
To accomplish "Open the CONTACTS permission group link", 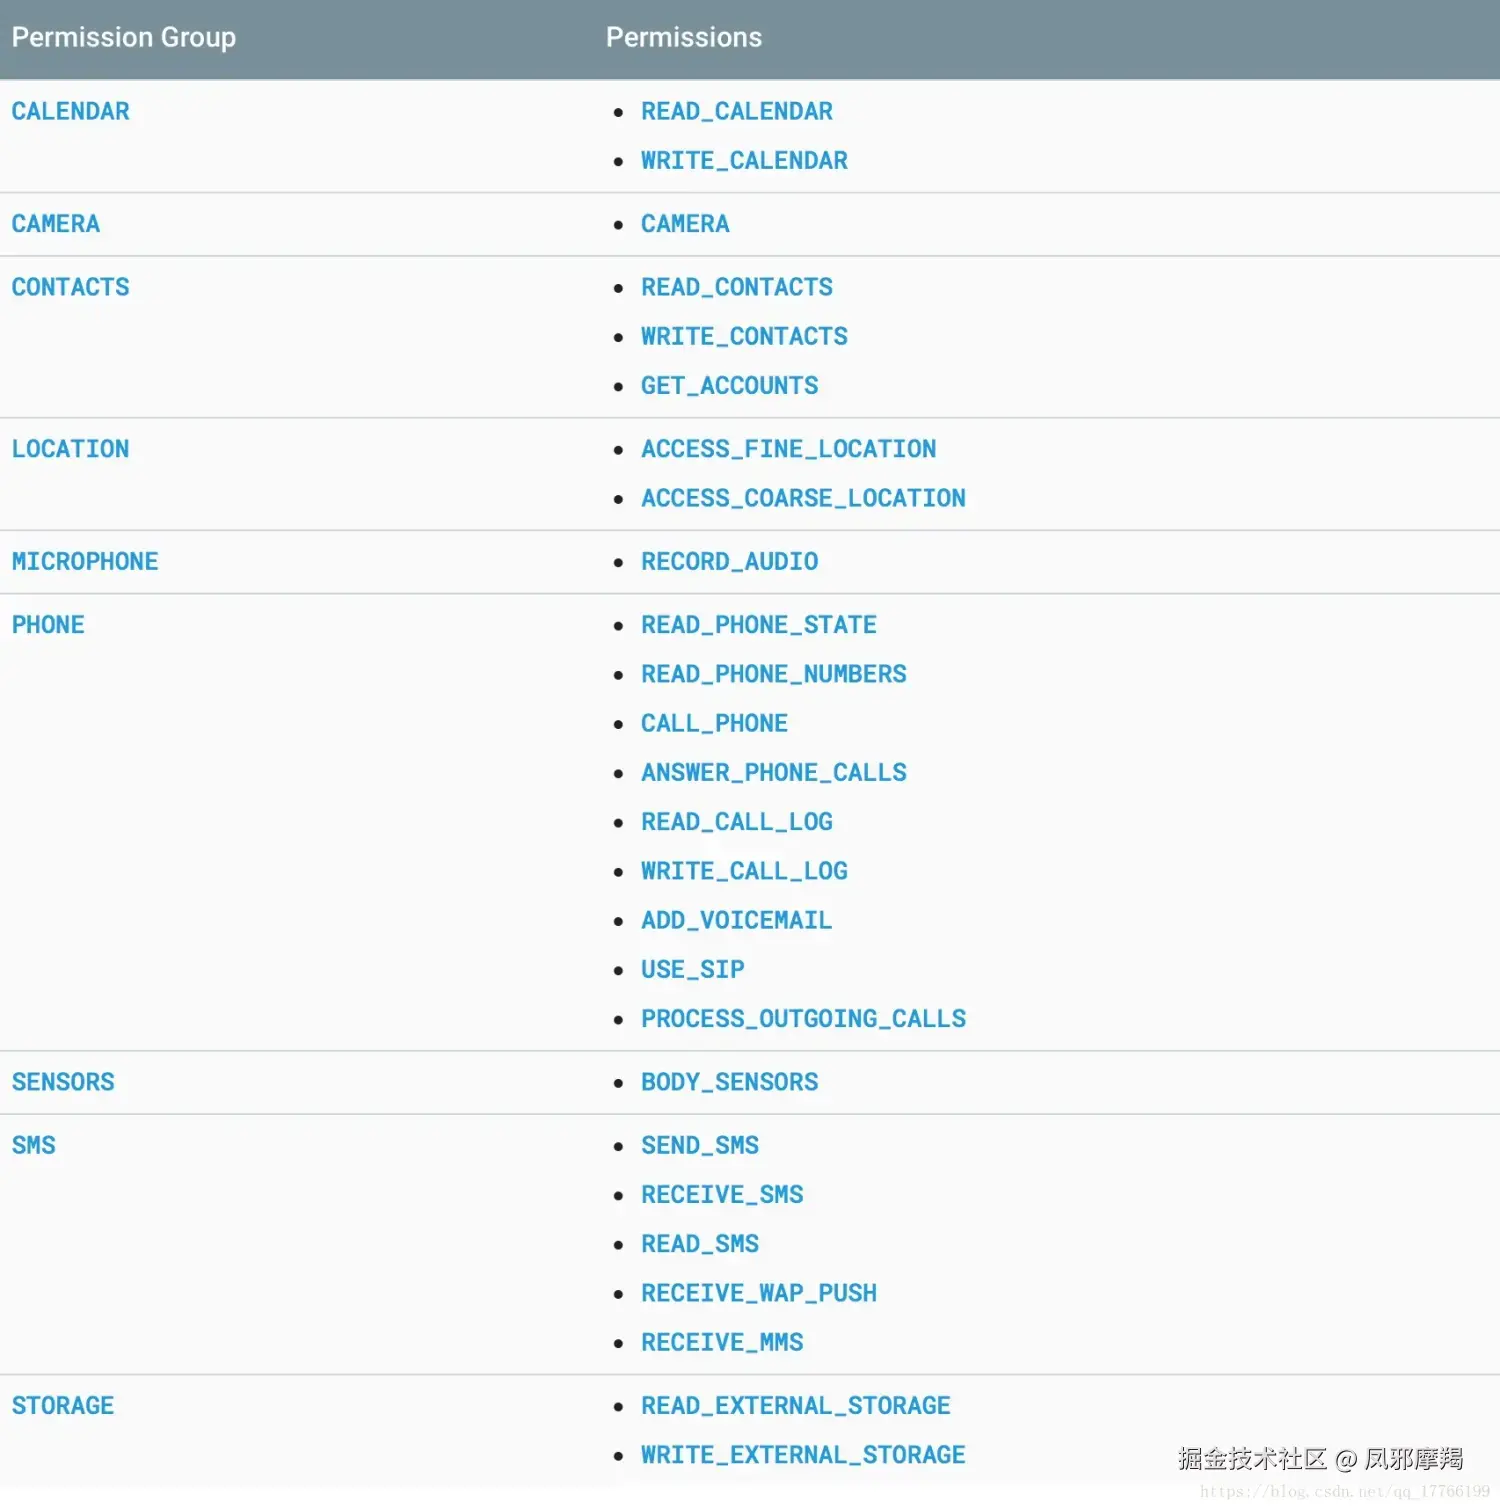I will click(x=70, y=287).
